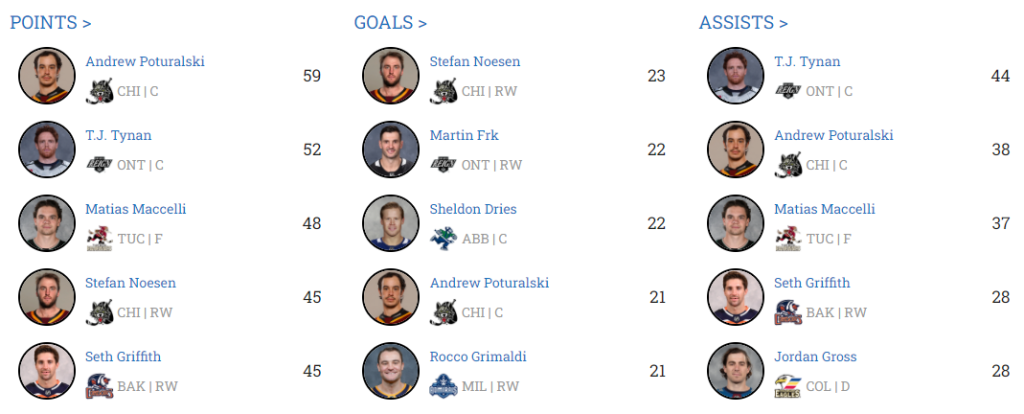The width and height of the screenshot is (1024, 414).
Task: Click Stefan Noesen's name in Goals list
Action: 475,61
